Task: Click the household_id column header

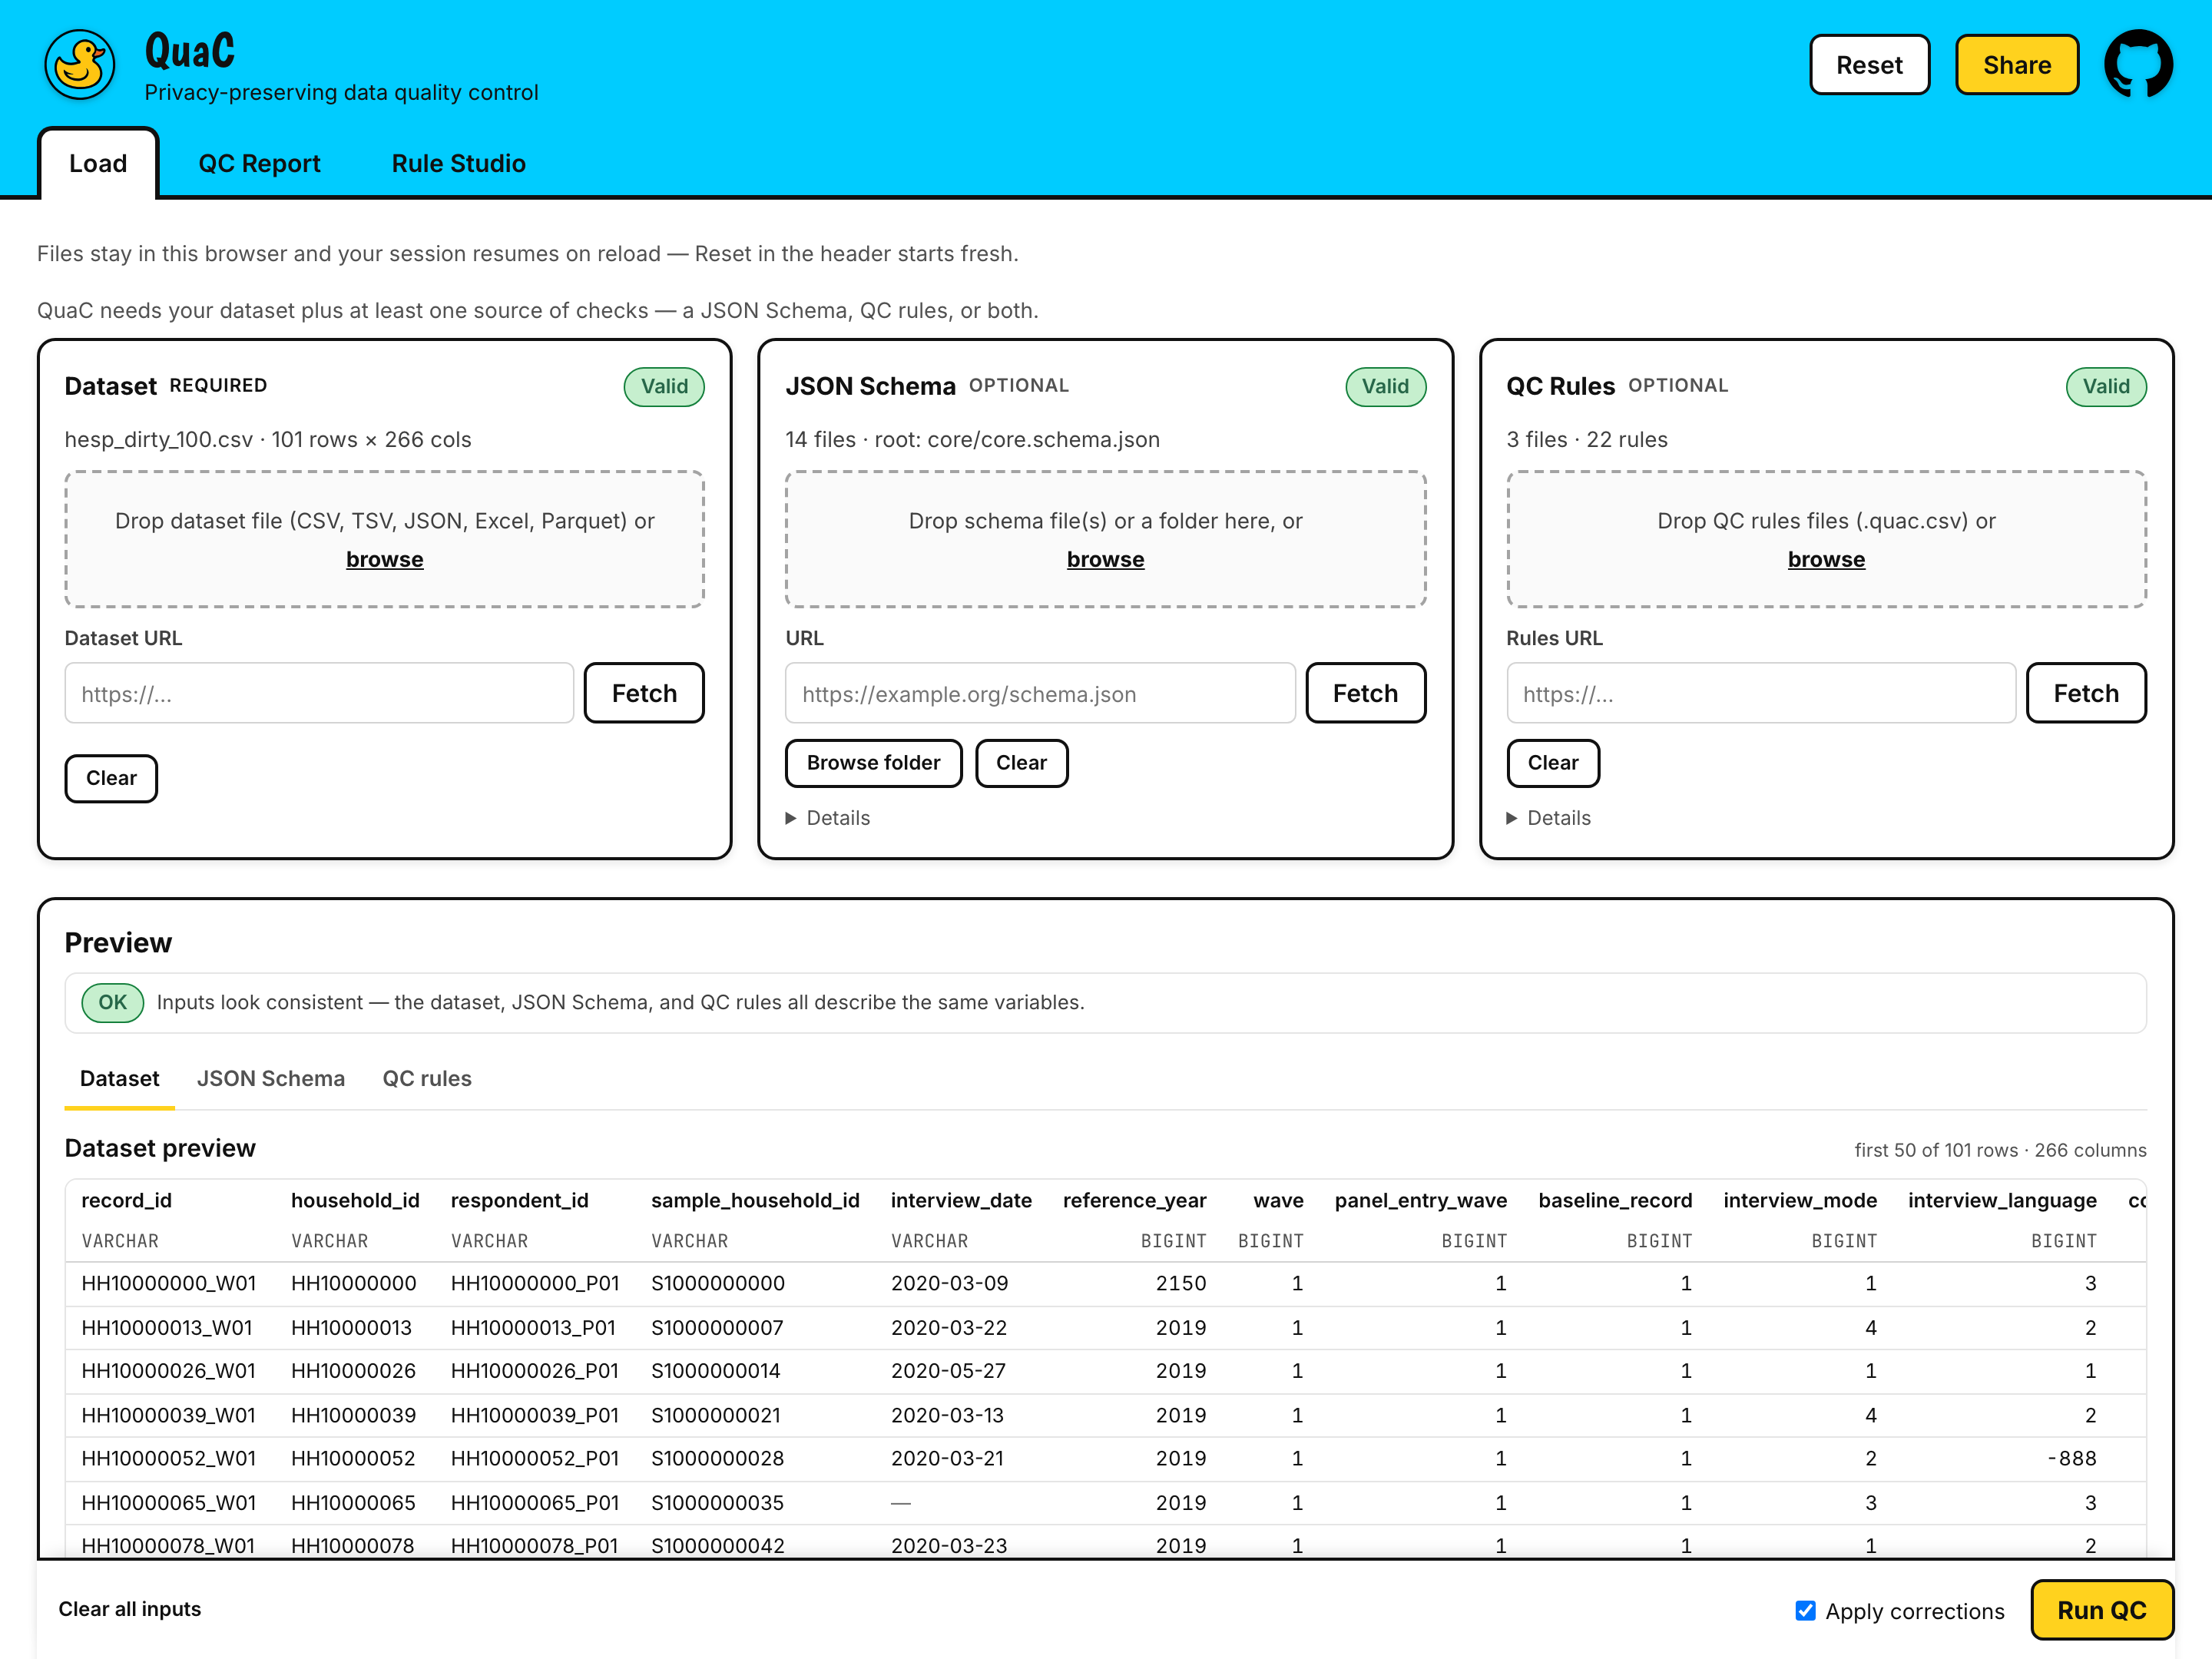Action: (x=355, y=1201)
